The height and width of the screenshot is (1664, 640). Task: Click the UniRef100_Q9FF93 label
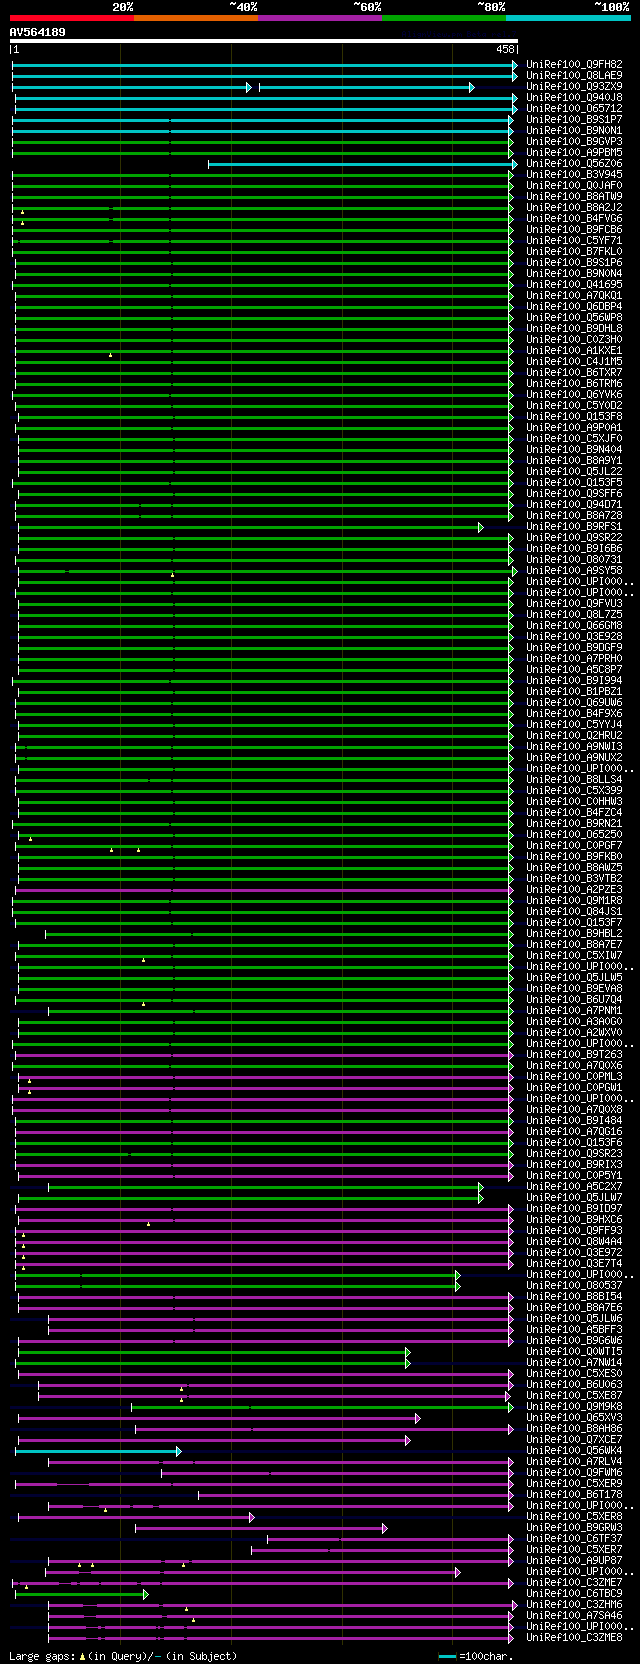click(x=574, y=1231)
